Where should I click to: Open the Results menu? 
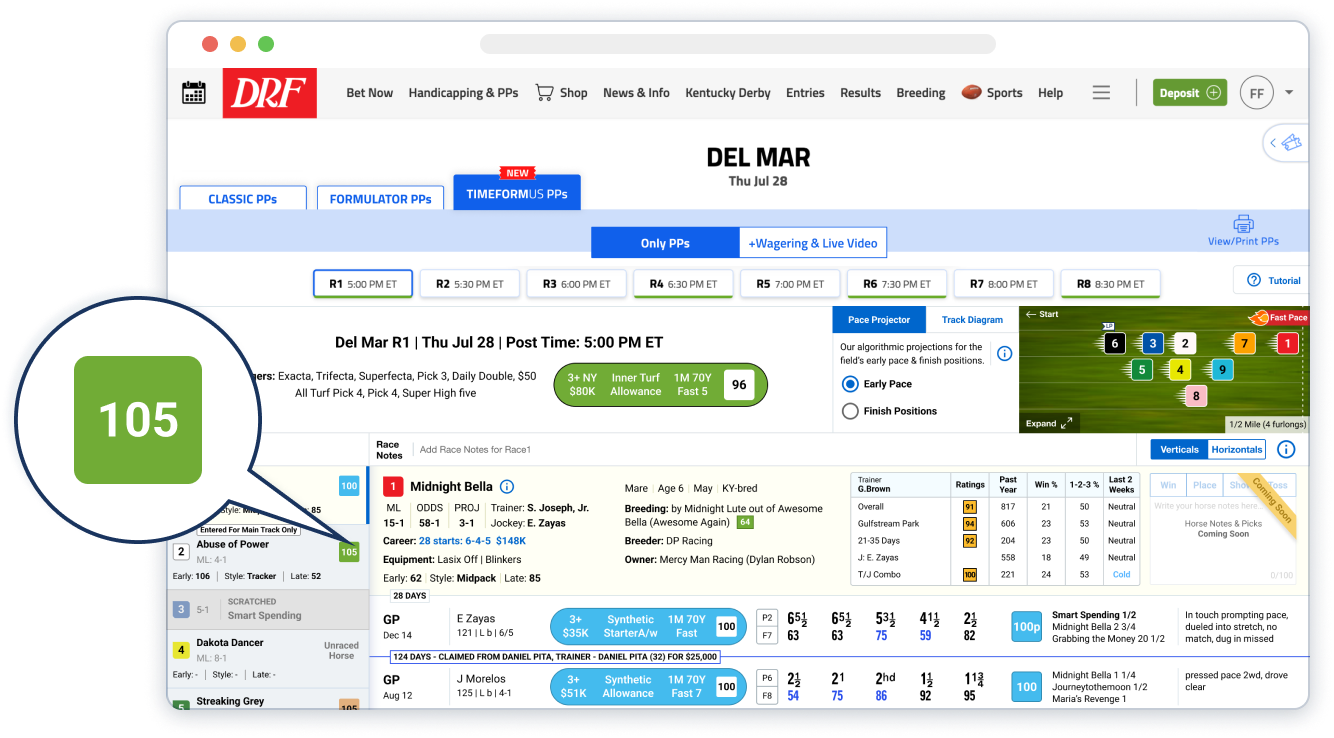click(860, 93)
